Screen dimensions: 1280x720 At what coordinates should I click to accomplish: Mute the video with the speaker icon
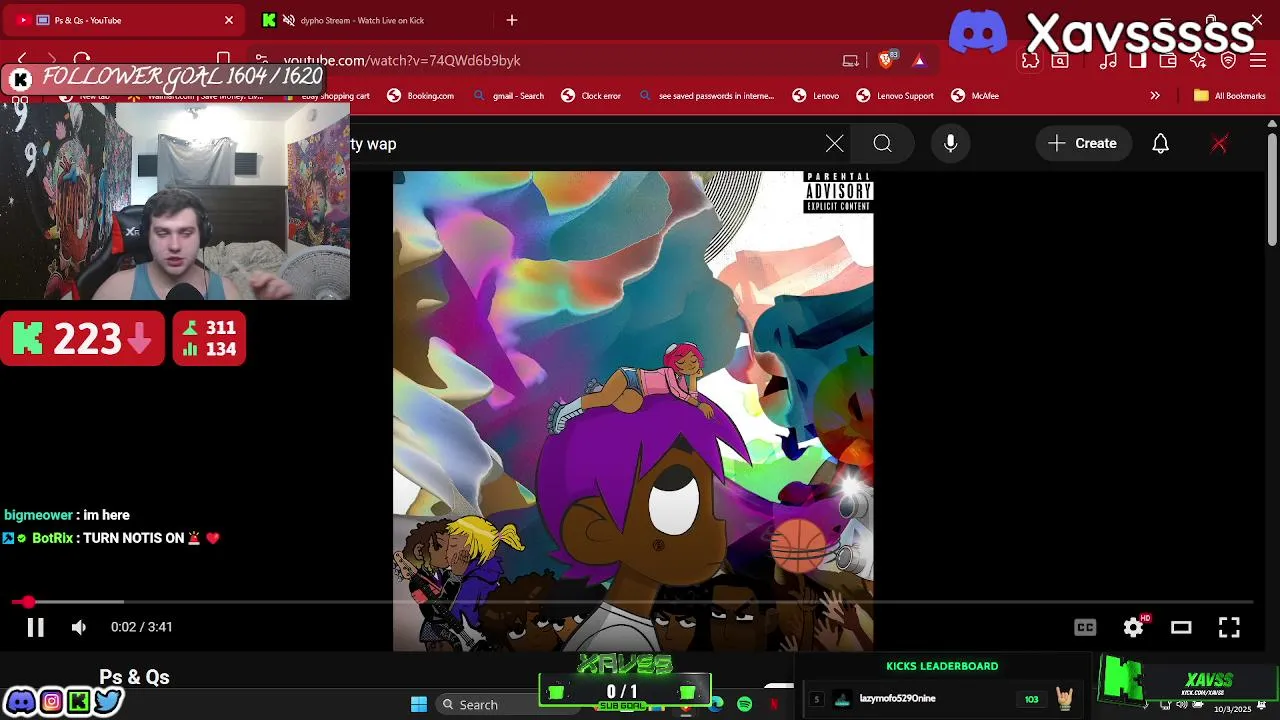[x=79, y=628]
